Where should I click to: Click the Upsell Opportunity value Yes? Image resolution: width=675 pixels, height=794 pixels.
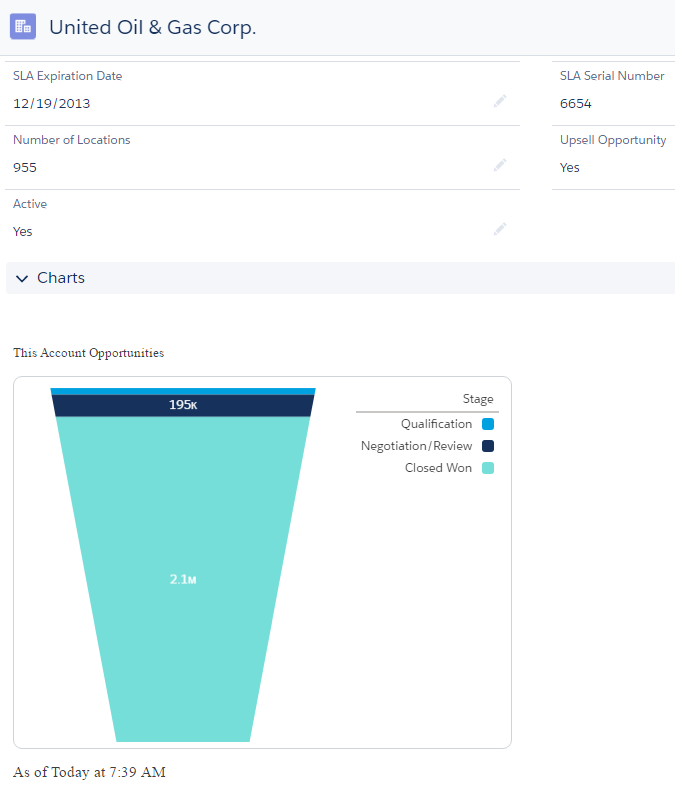point(570,168)
